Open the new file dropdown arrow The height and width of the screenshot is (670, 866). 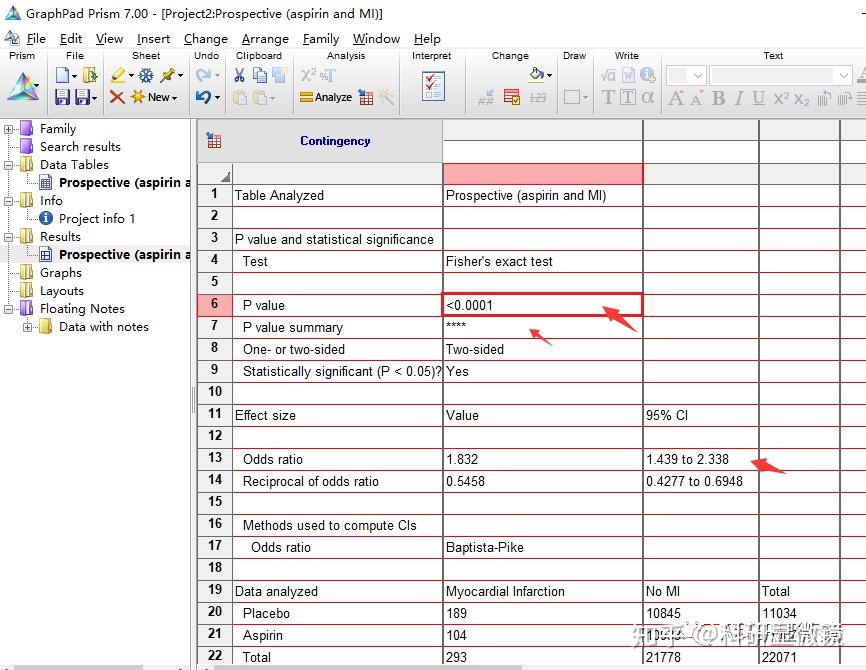(74, 76)
